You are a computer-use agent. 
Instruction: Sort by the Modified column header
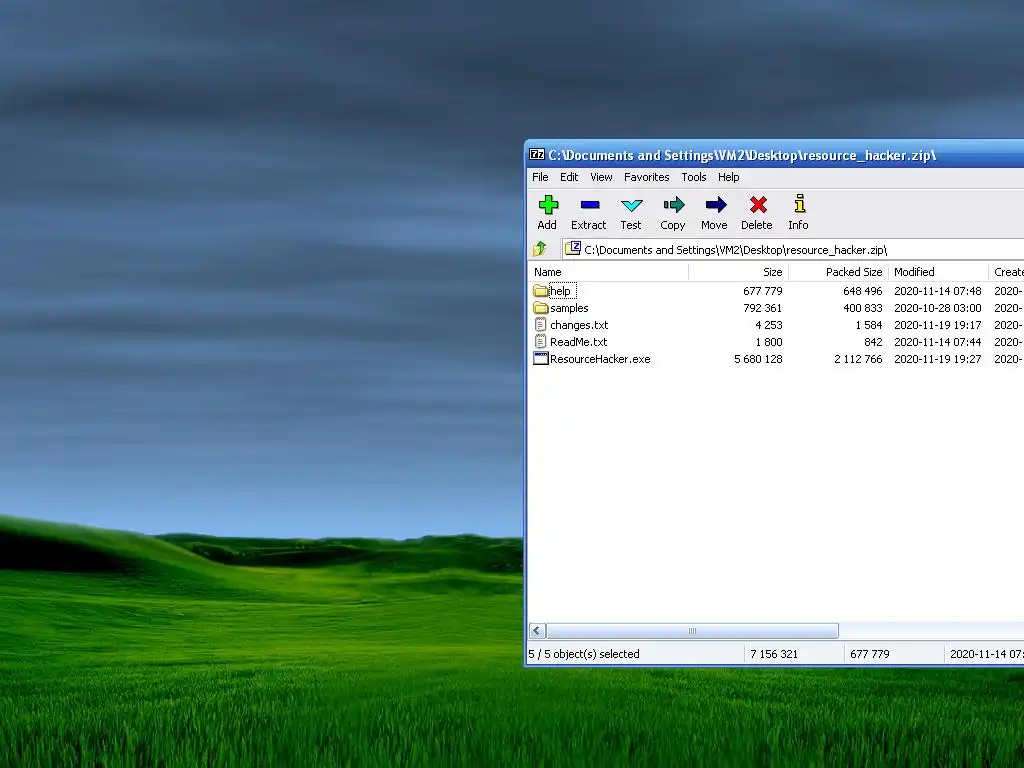[x=938, y=272]
